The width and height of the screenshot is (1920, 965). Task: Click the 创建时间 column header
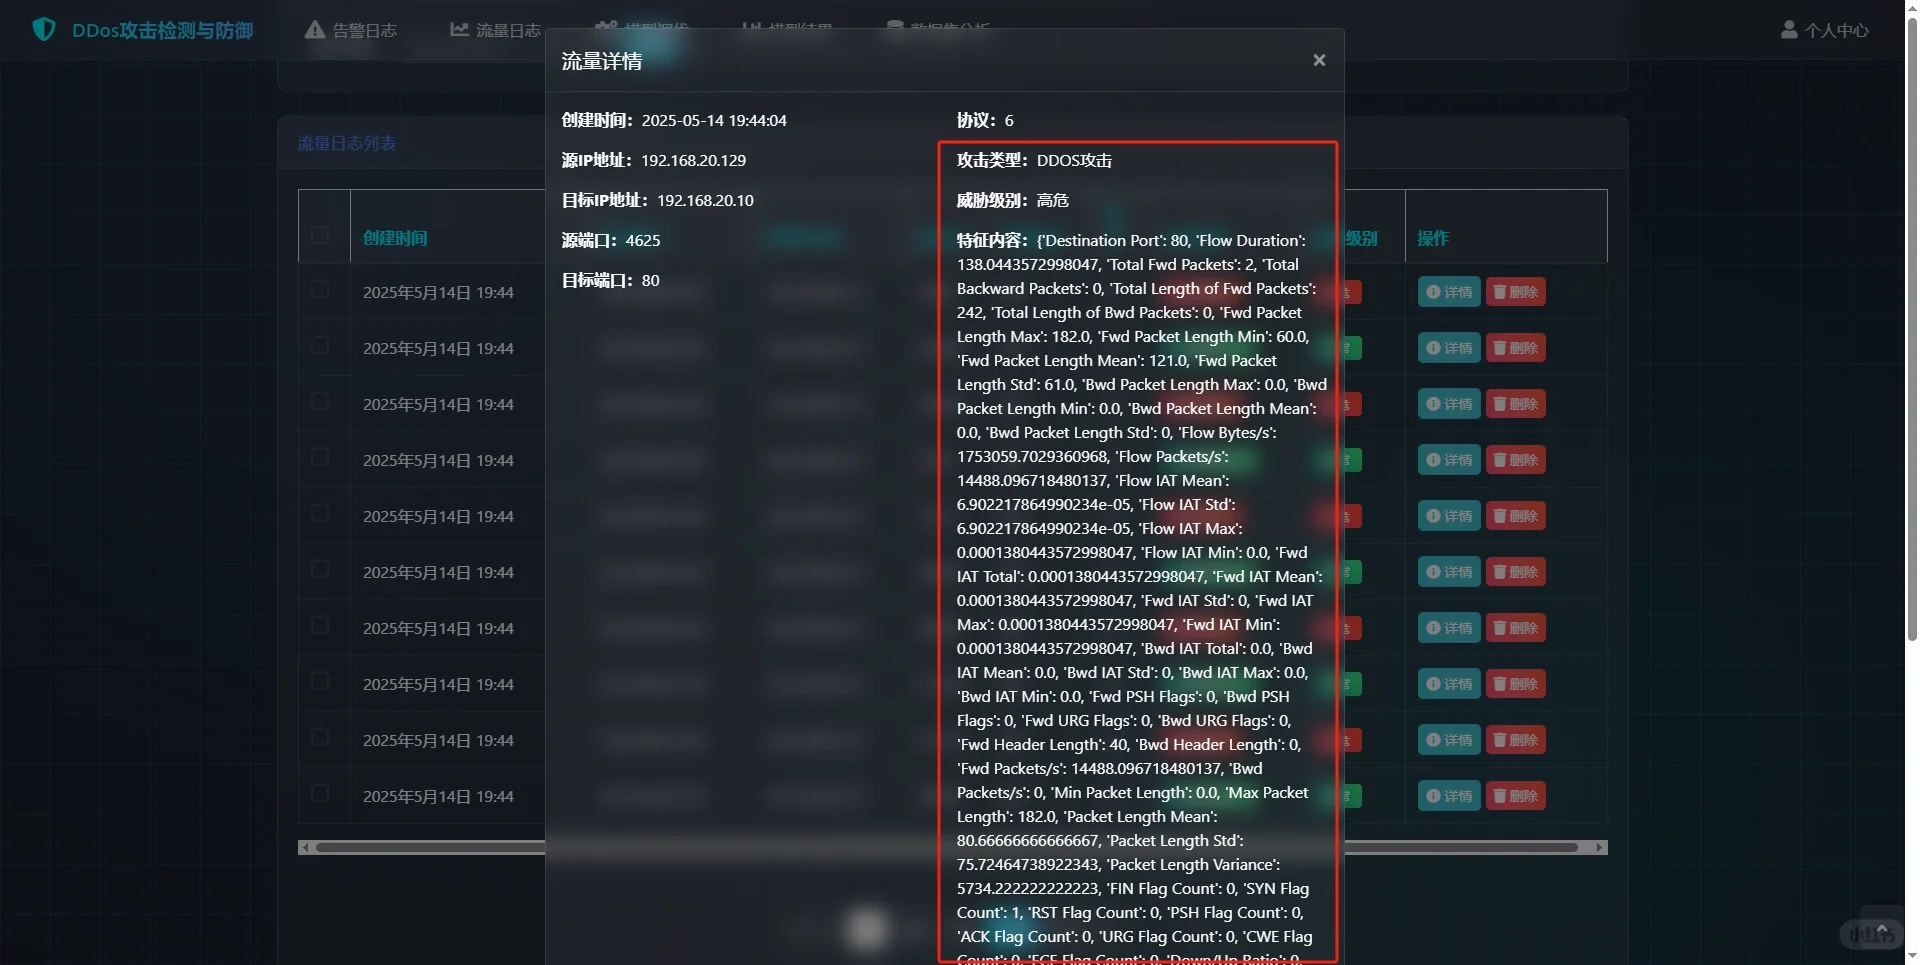395,238
